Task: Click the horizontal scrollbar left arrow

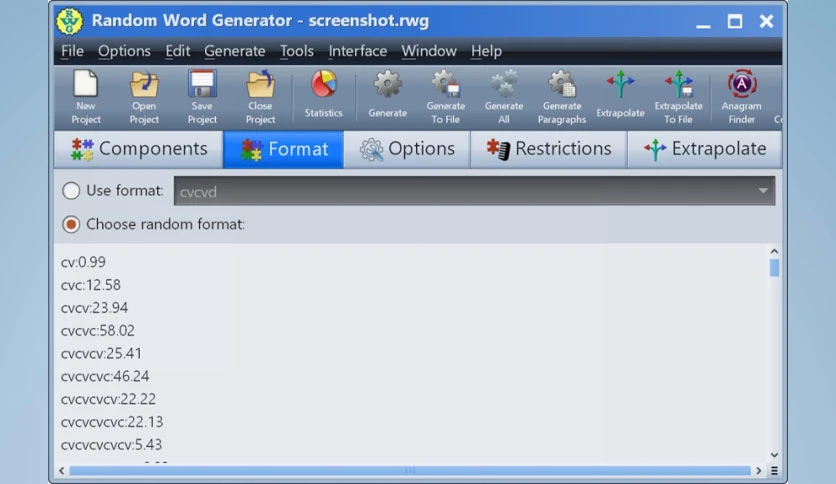Action: 62,471
